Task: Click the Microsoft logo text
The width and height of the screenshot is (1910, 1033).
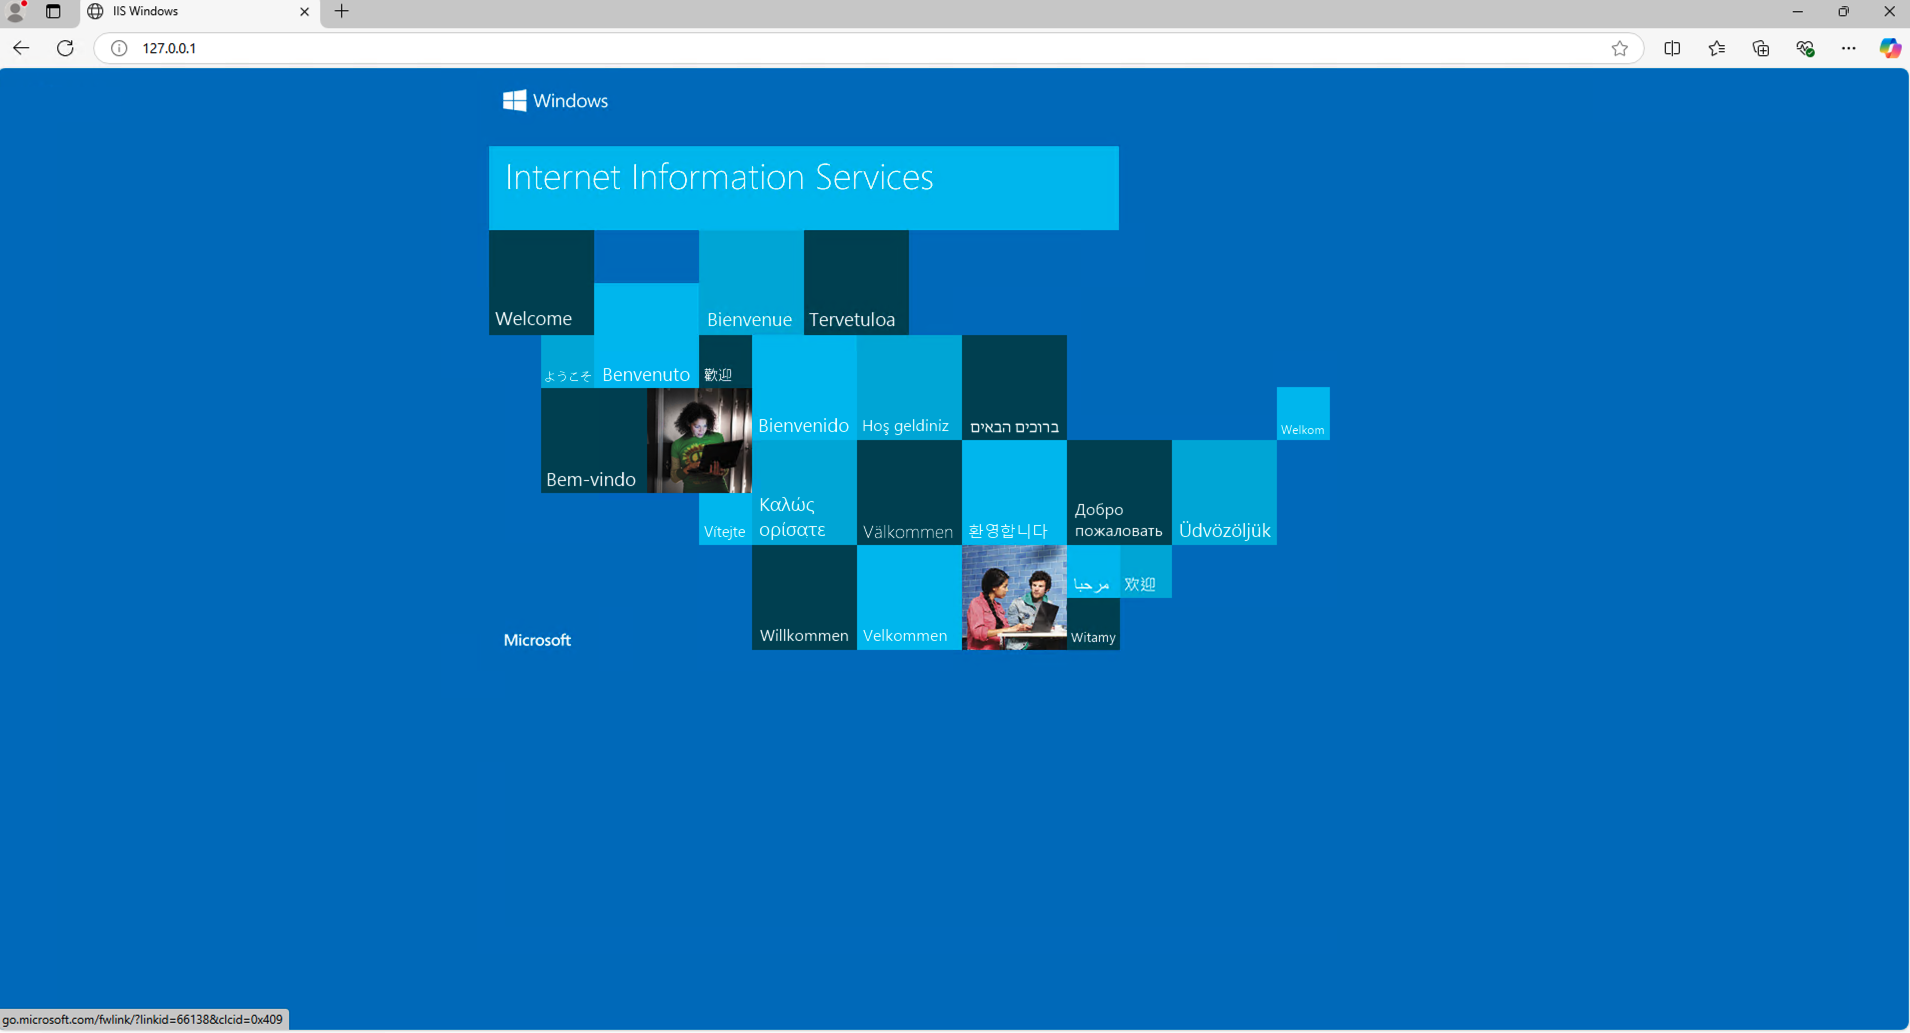Action: [x=537, y=640]
